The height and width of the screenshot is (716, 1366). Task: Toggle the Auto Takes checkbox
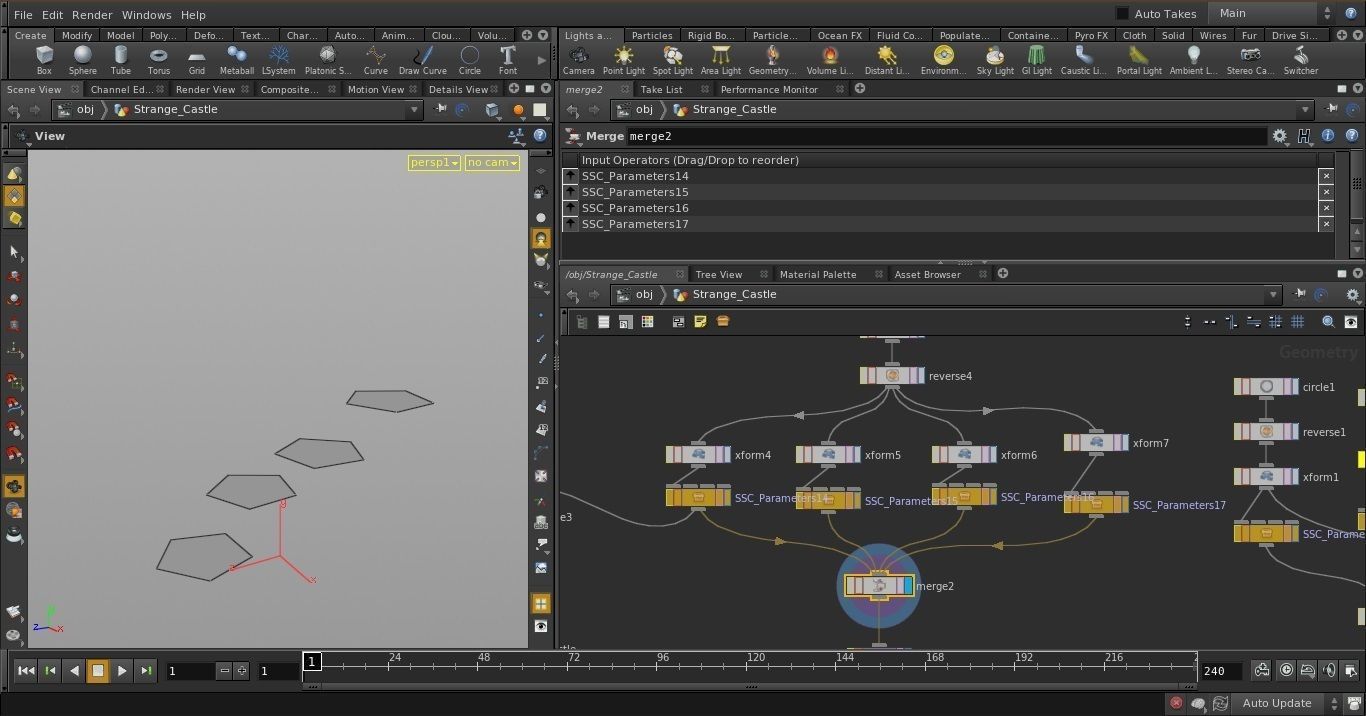click(x=1122, y=14)
